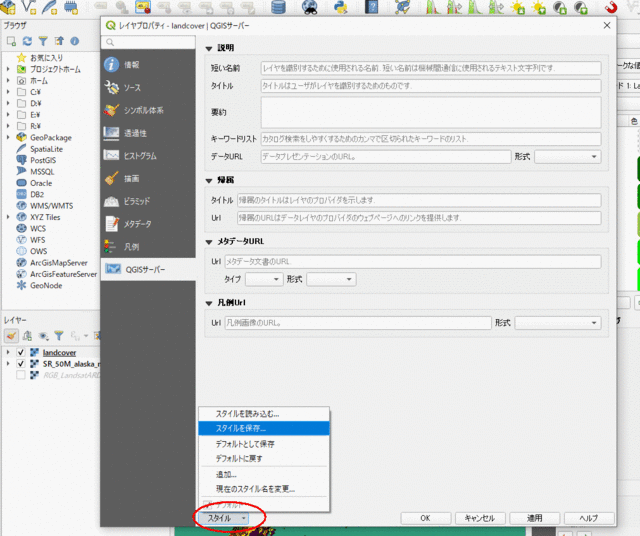The image size is (640, 536).
Task: Open the Python console toolbar icon
Action: point(340,7)
